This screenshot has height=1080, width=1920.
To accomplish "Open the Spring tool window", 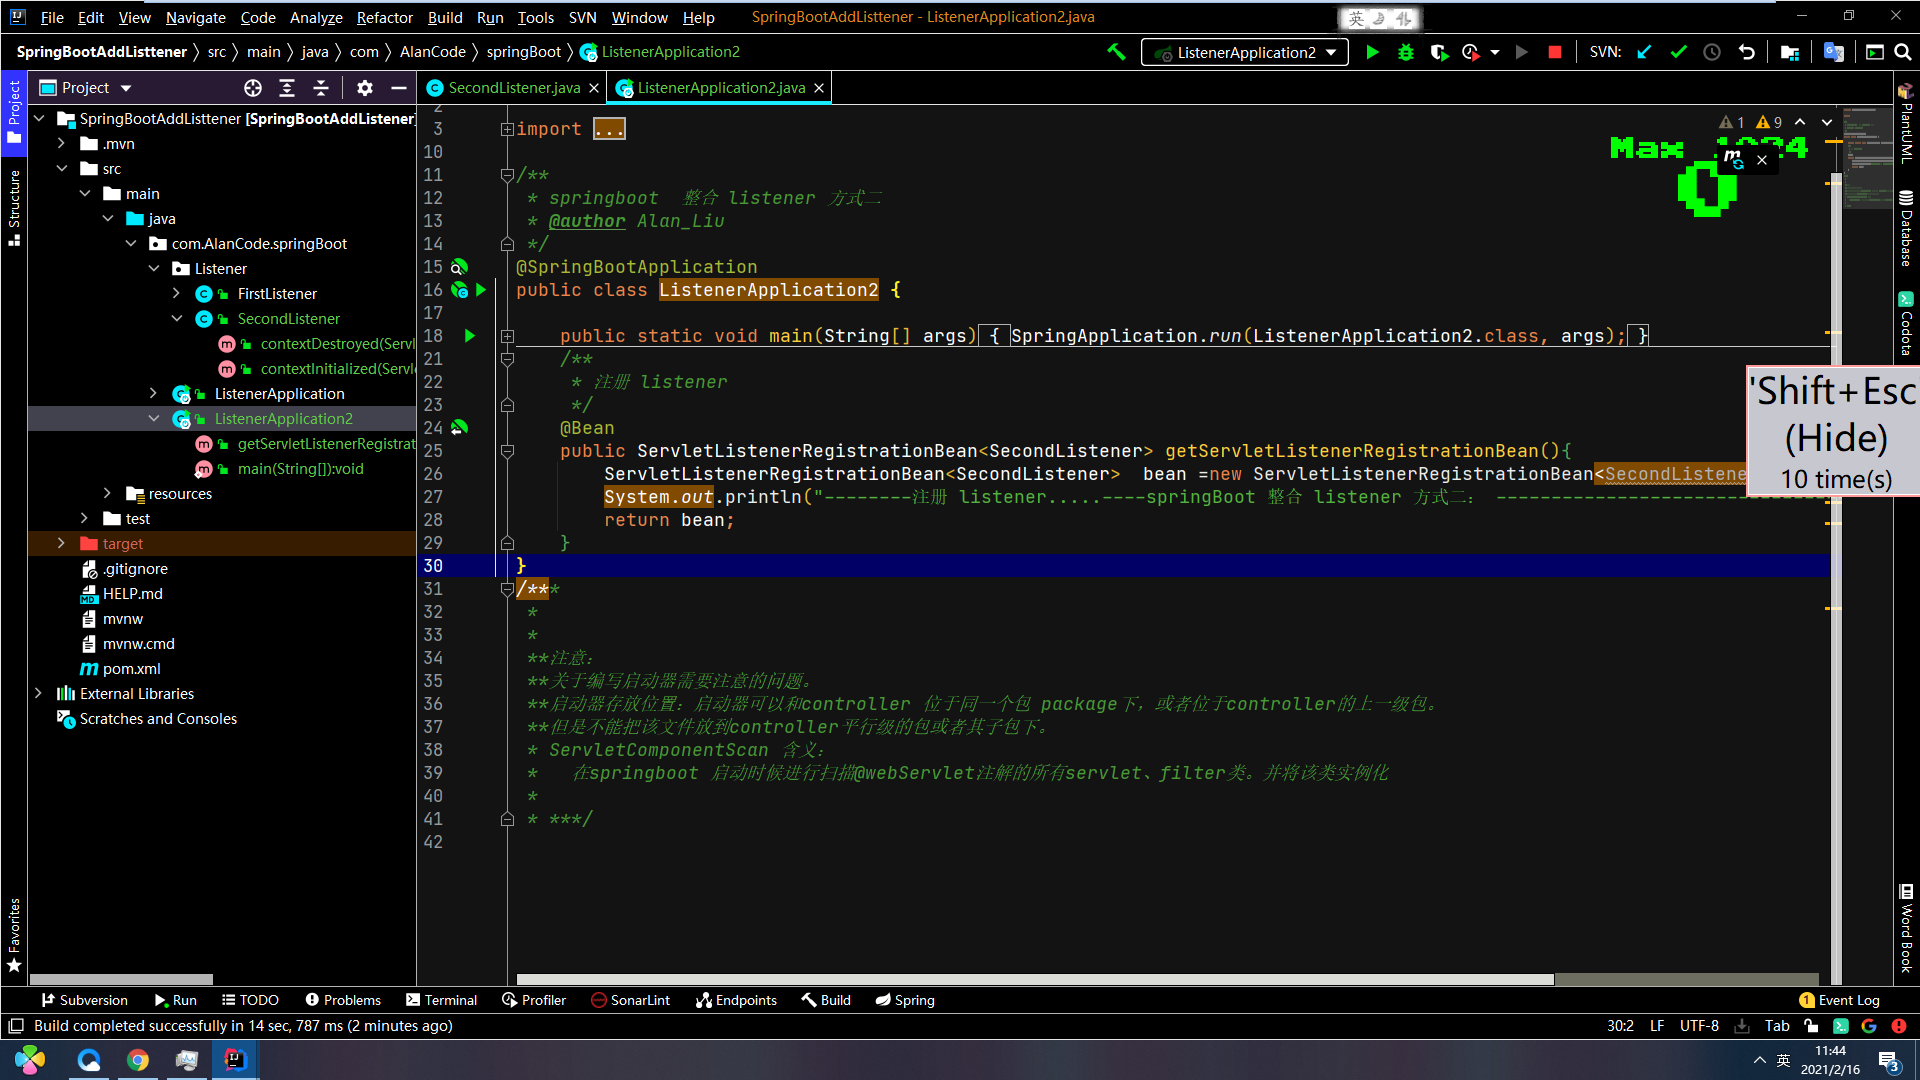I will tap(905, 1000).
